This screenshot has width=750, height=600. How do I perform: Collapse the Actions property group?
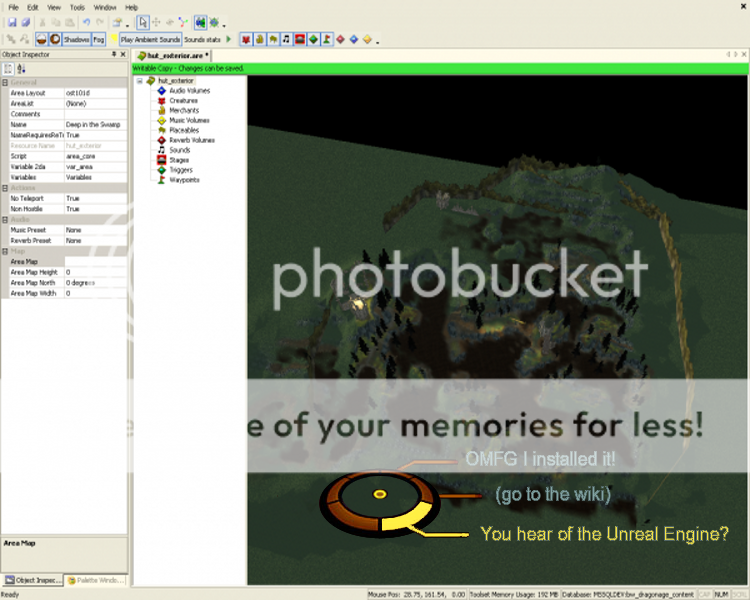click(x=5, y=188)
